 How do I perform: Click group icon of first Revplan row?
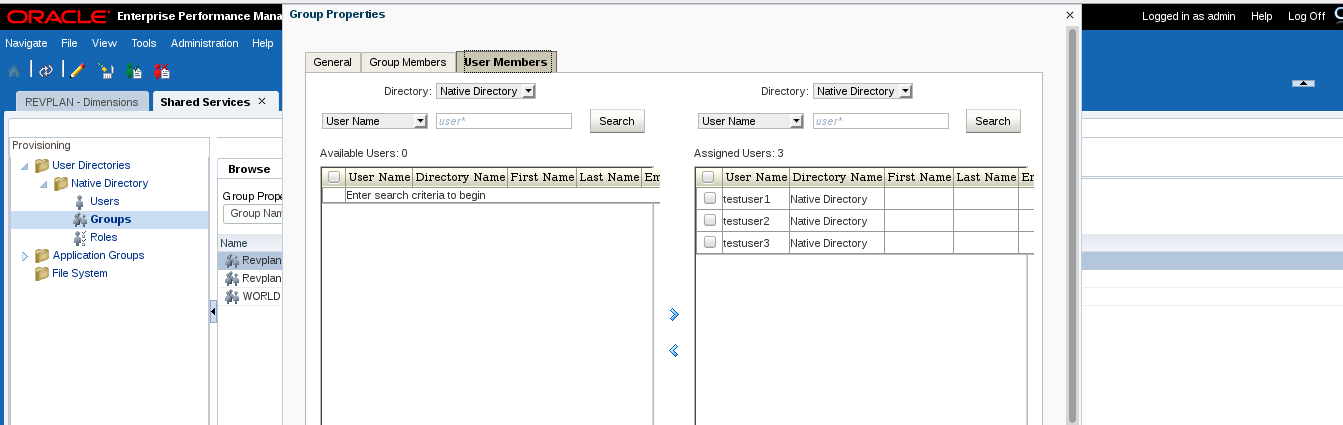coord(232,261)
